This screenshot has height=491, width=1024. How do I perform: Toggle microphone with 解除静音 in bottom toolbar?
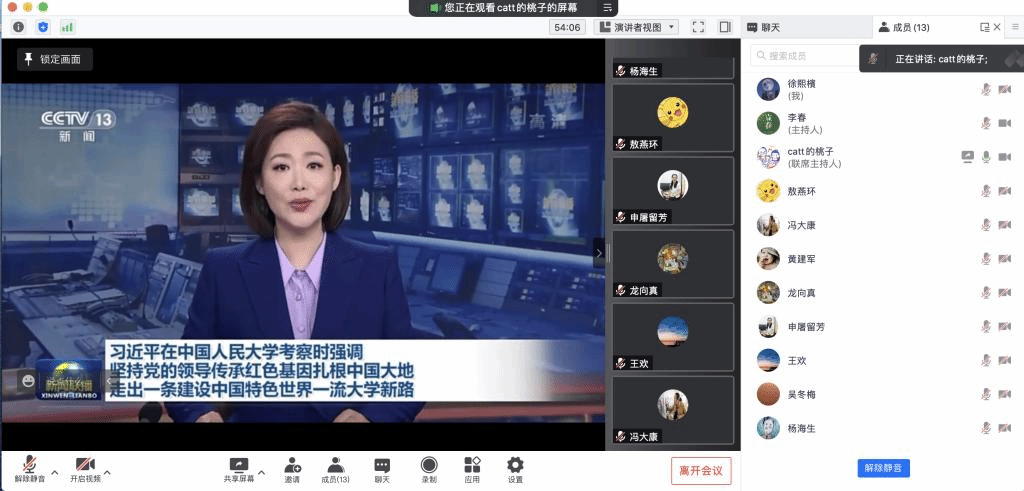click(30, 467)
